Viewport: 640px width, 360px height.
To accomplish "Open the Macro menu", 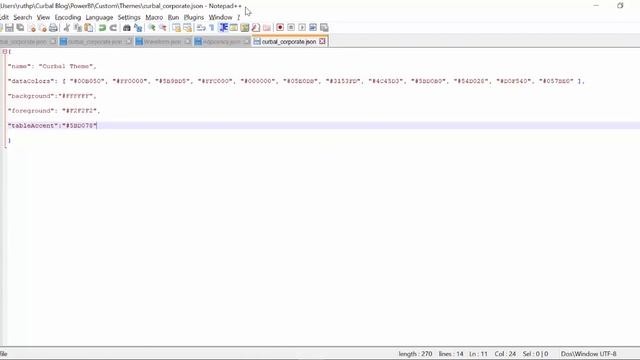I will point(154,17).
